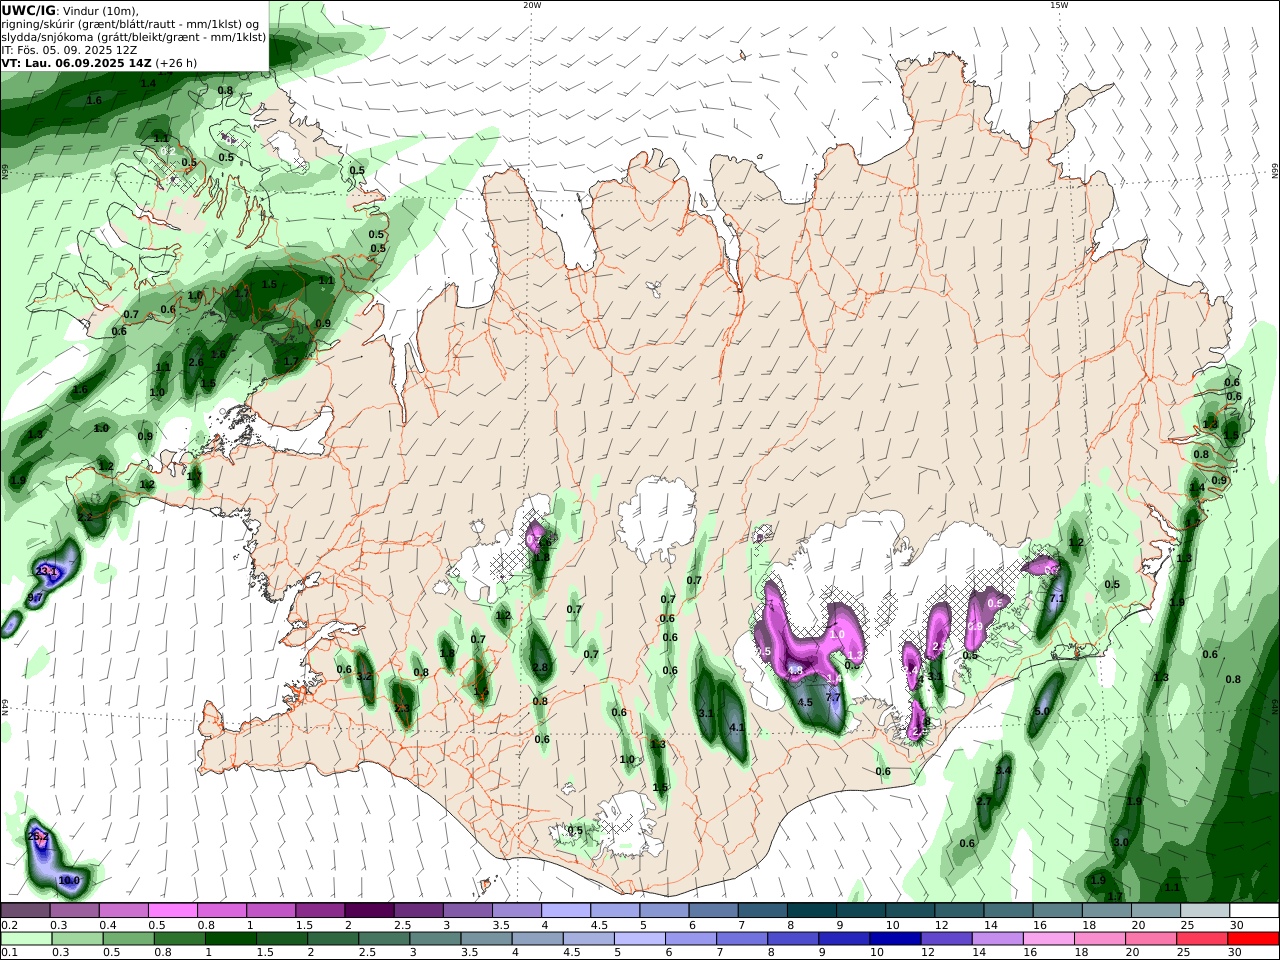Click the "3.0" precipitation value in the lower right sea

click(x=1121, y=842)
